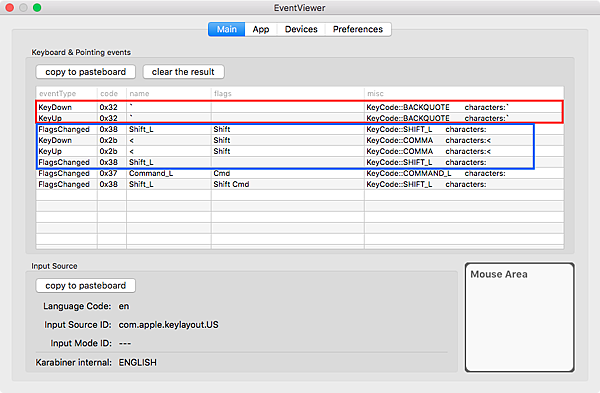The image size is (600, 393).
Task: Select the KeyUp BACKQUOTE event row
Action: coord(300,118)
